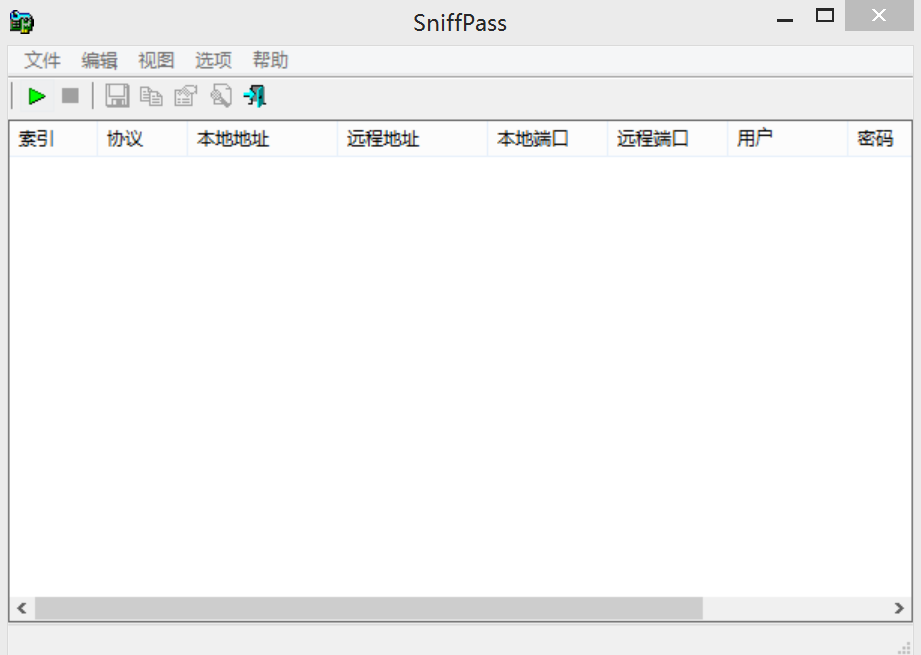Click the horizontal scrollbar thumb
The height and width of the screenshot is (655, 921).
click(x=369, y=608)
